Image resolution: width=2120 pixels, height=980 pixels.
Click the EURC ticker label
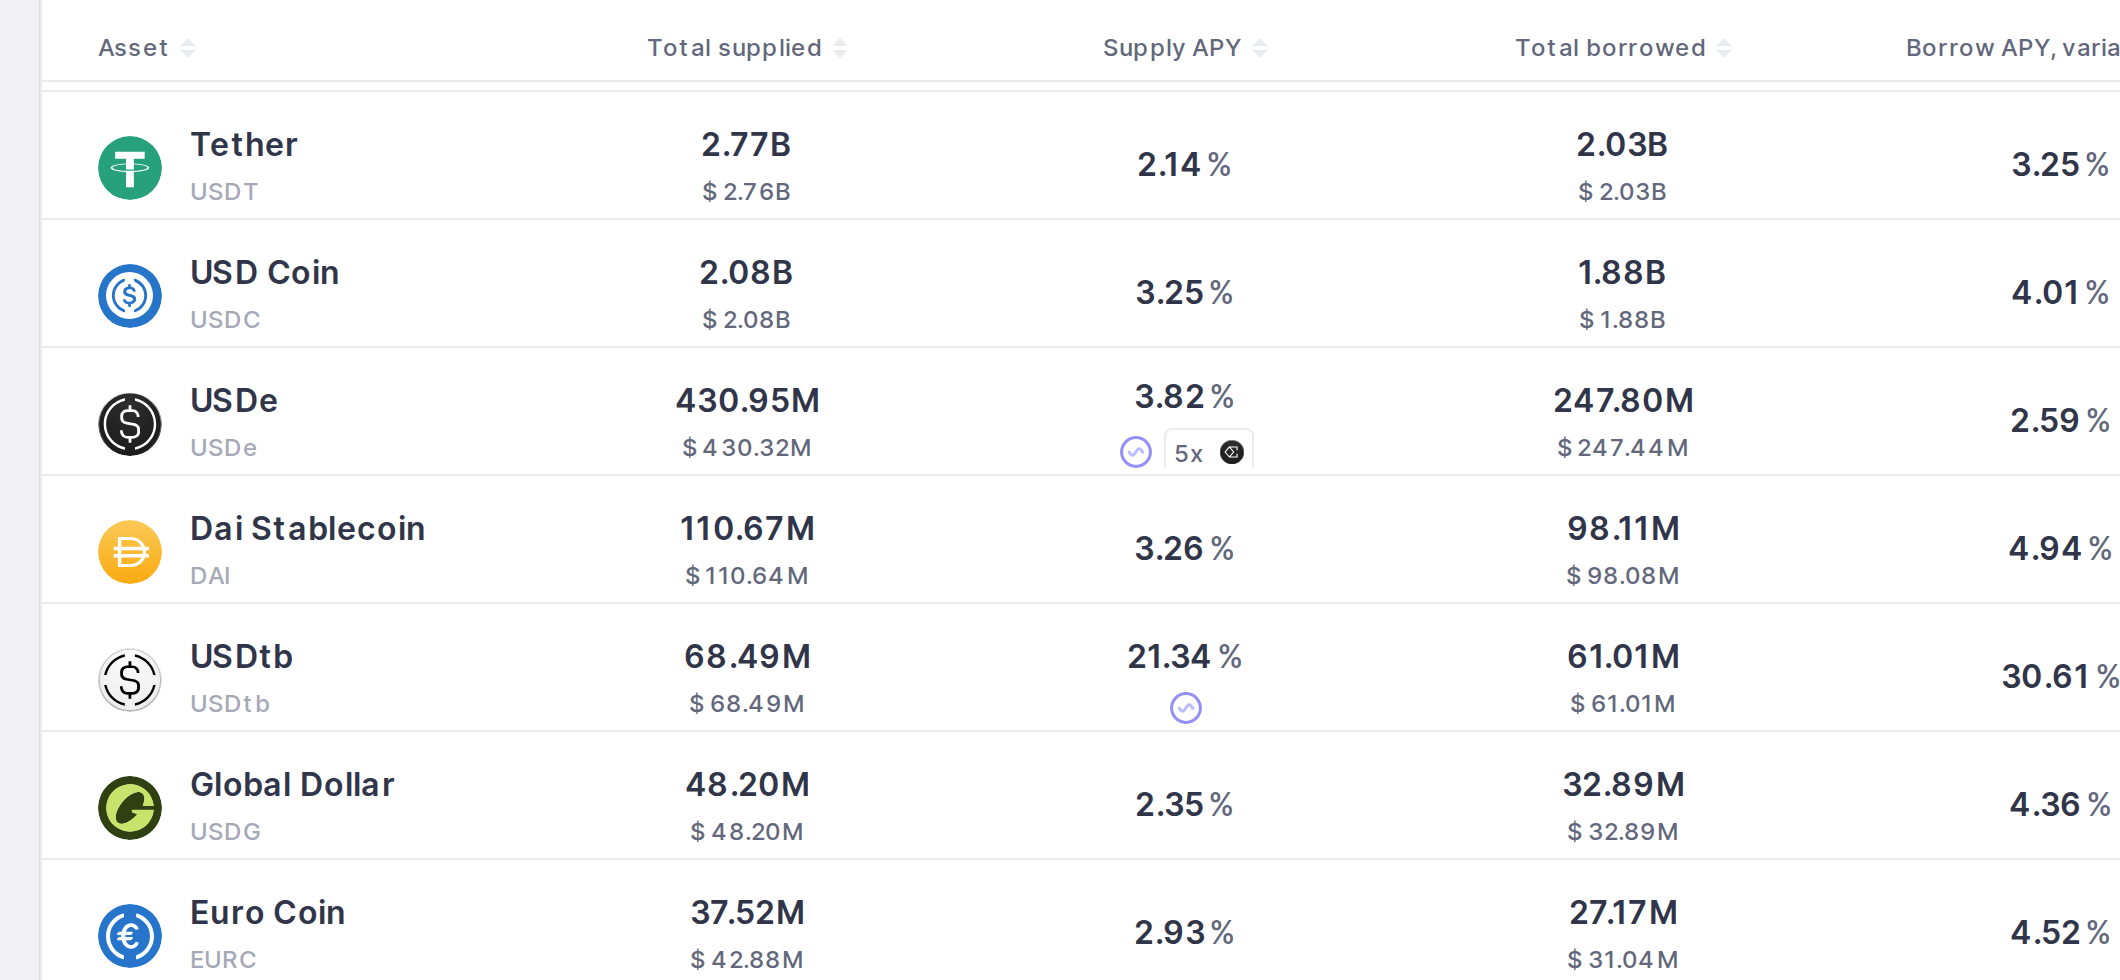223,960
